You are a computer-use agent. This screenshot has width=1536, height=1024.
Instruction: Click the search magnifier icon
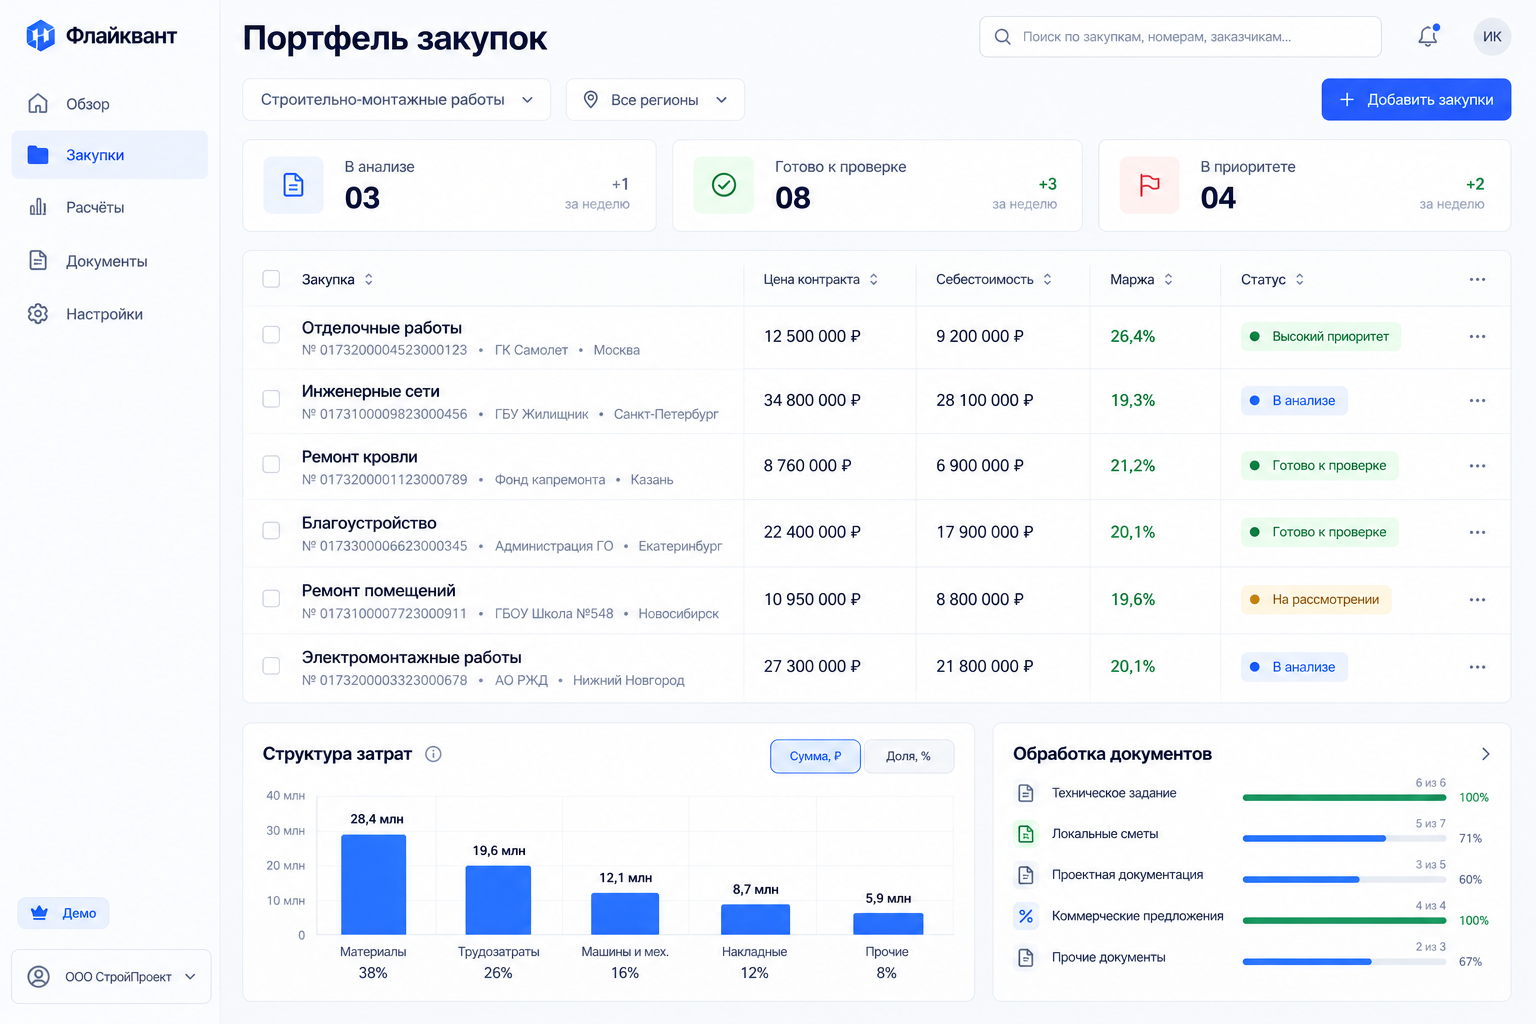tap(1002, 37)
